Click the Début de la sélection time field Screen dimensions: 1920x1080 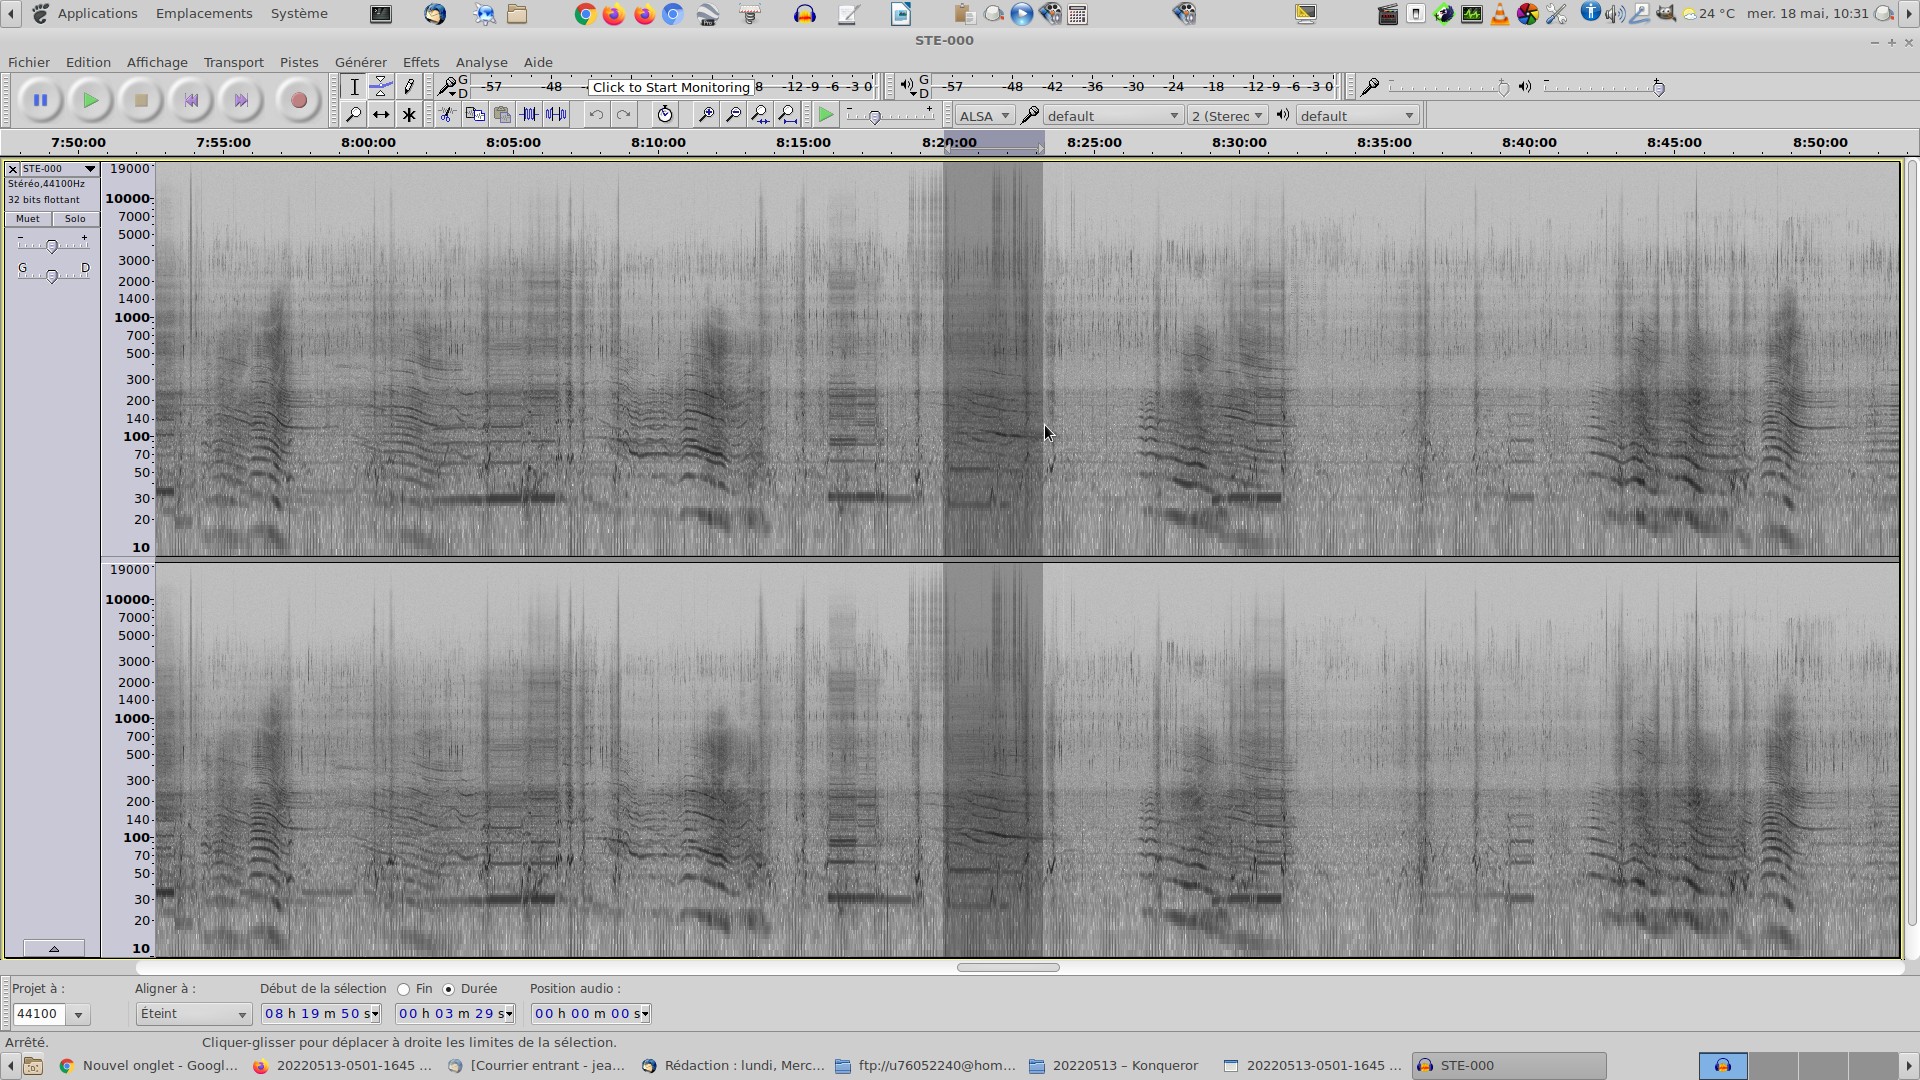click(320, 1014)
